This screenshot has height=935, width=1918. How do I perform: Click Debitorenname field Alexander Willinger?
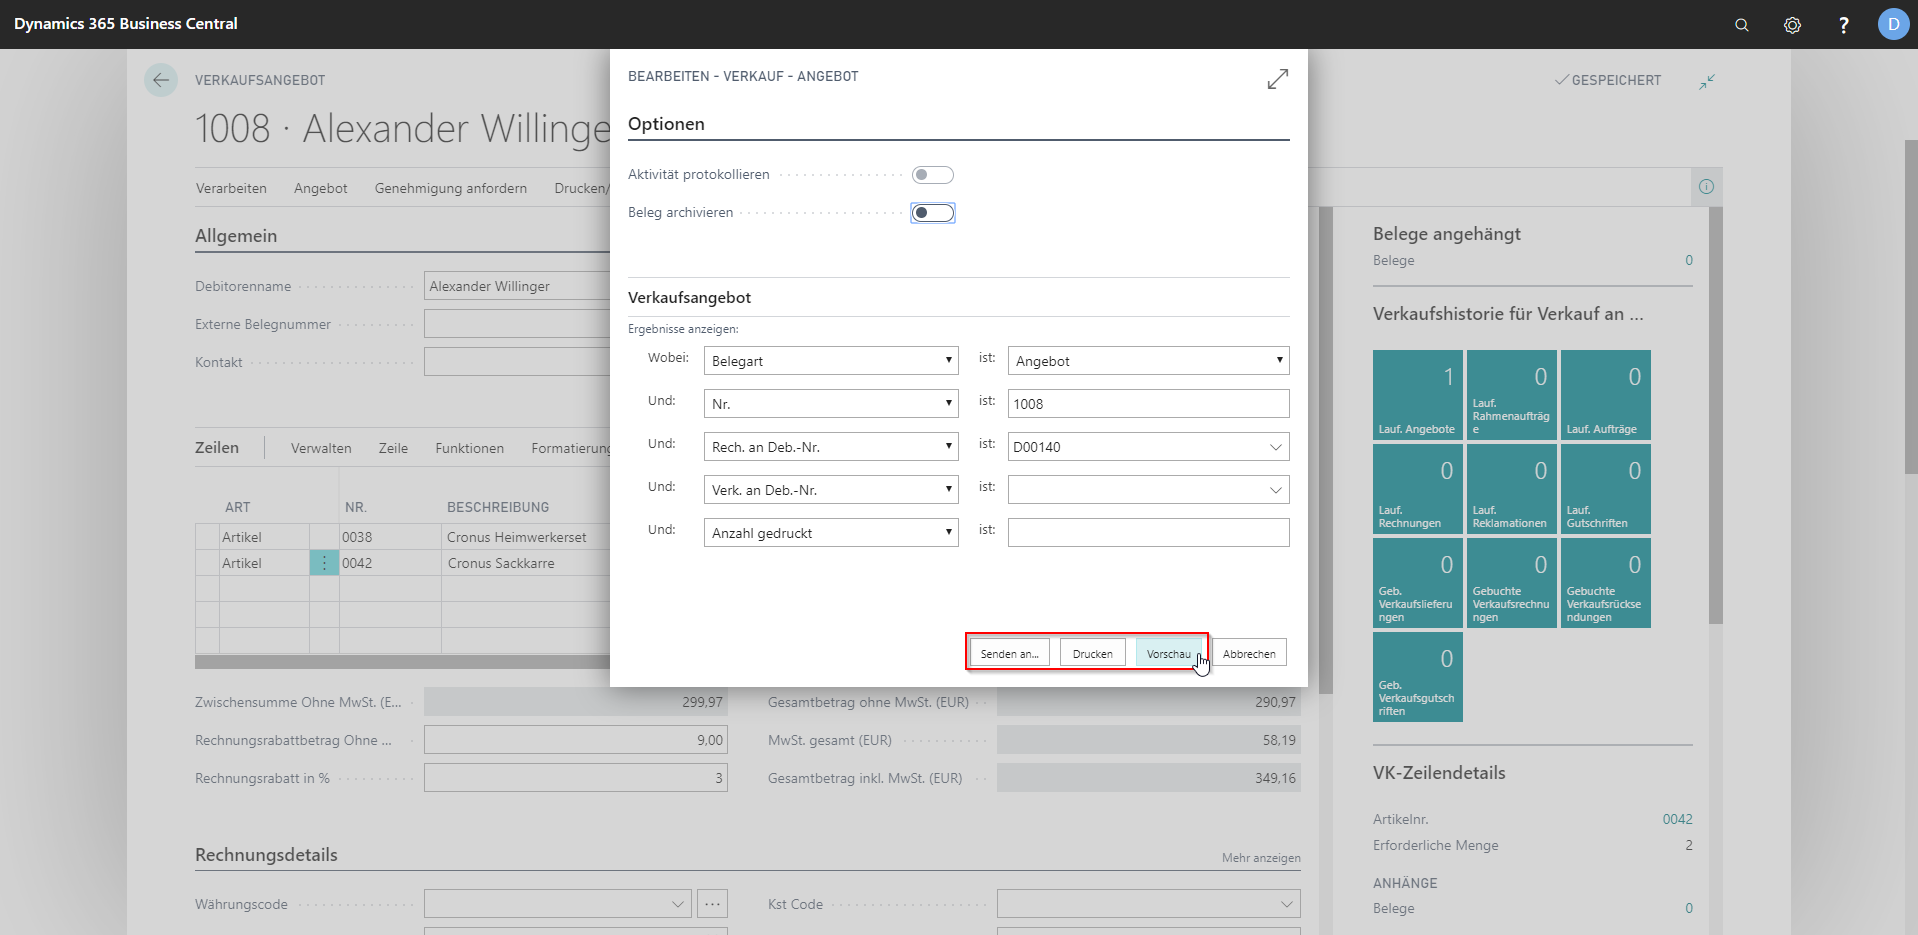pos(517,286)
